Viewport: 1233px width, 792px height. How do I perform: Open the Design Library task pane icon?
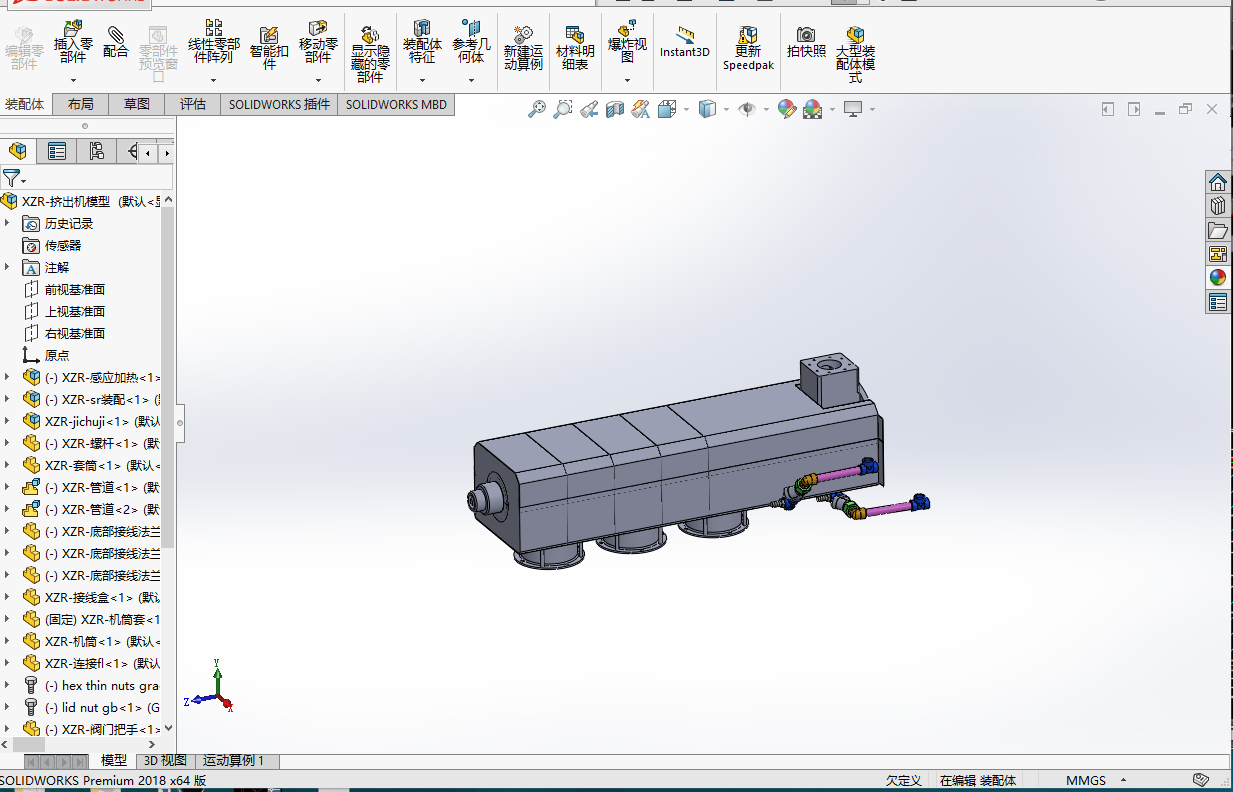1217,206
